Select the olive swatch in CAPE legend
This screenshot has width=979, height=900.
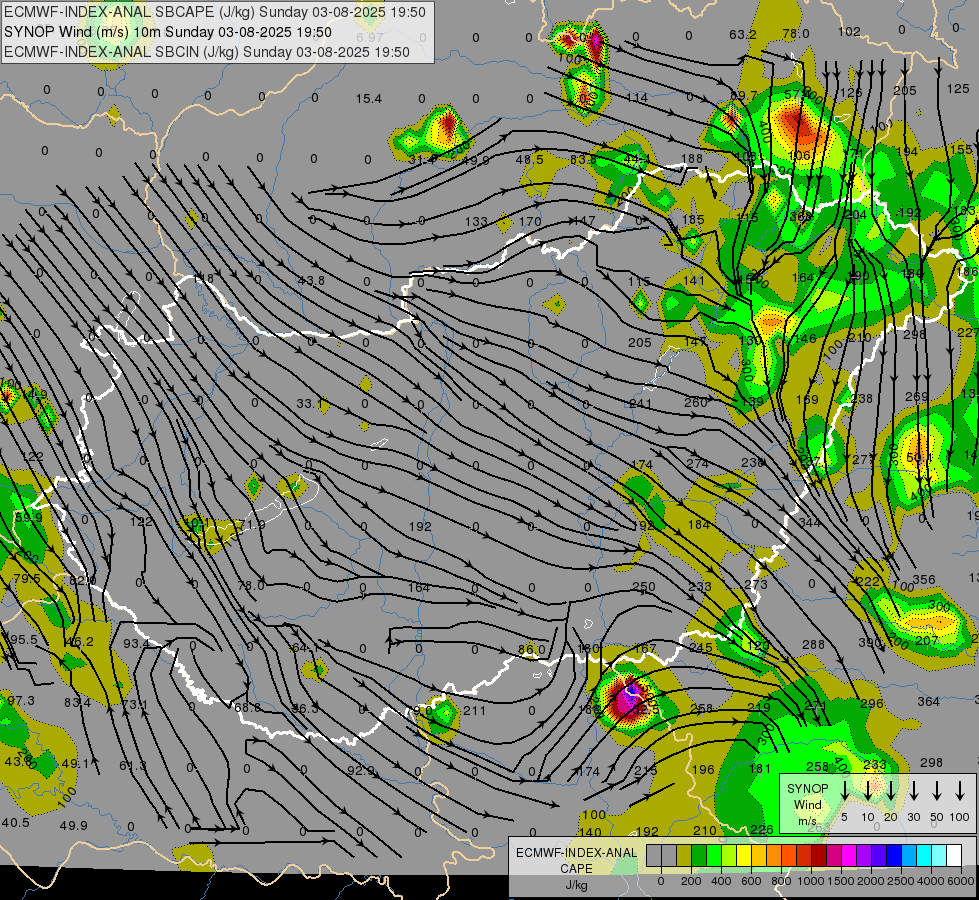coord(684,856)
